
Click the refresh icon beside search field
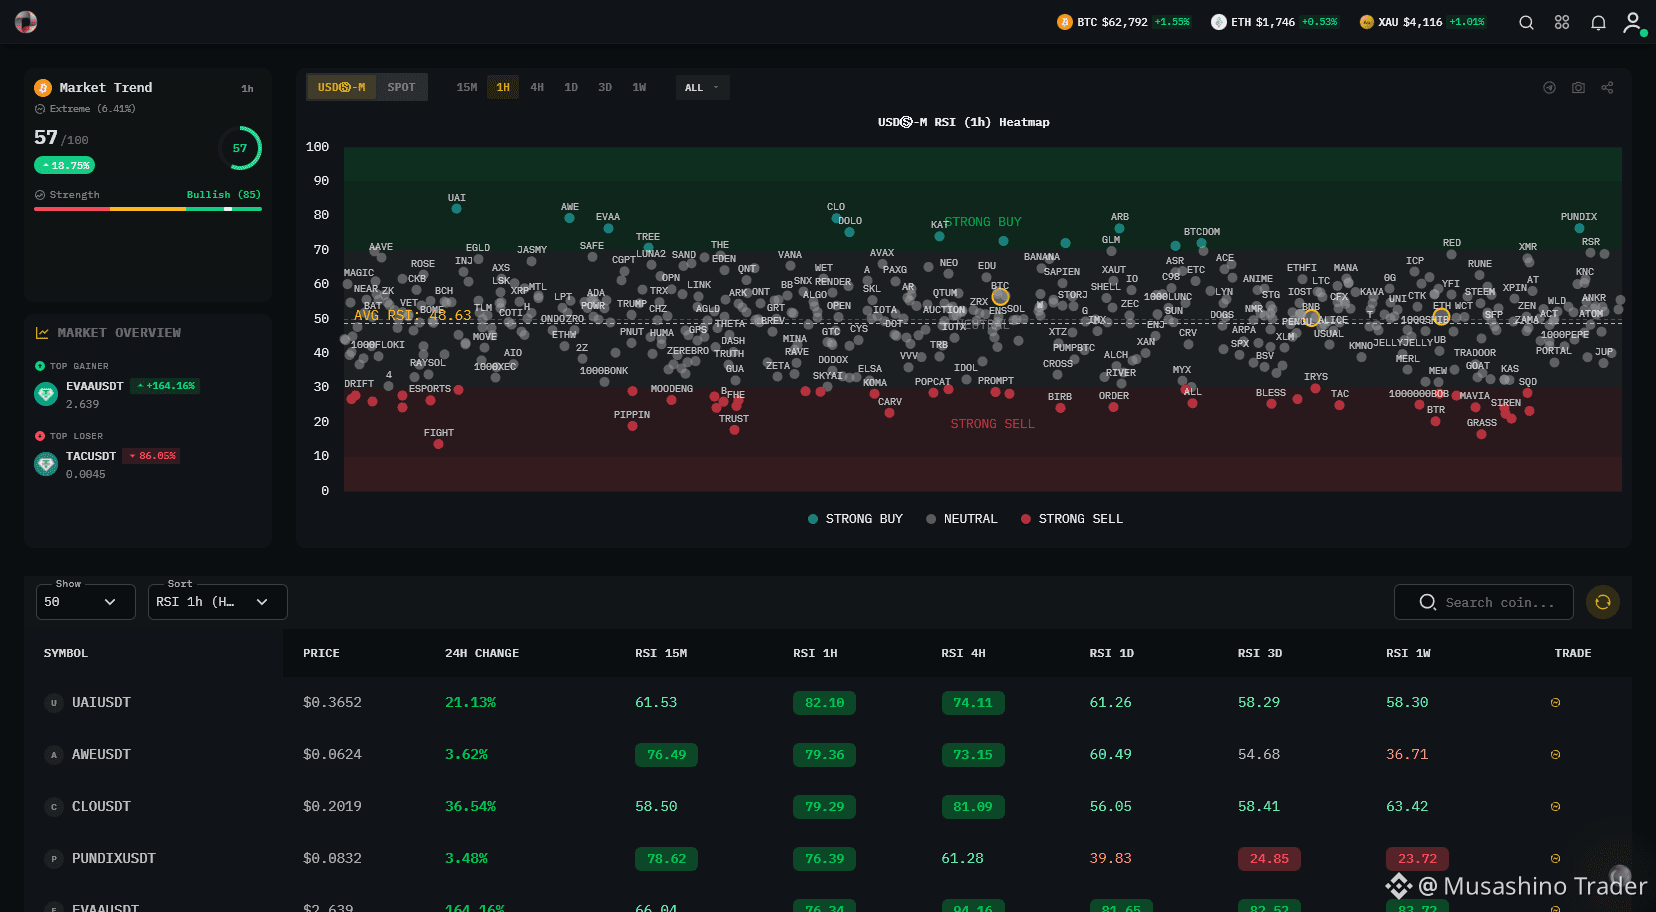[1603, 602]
